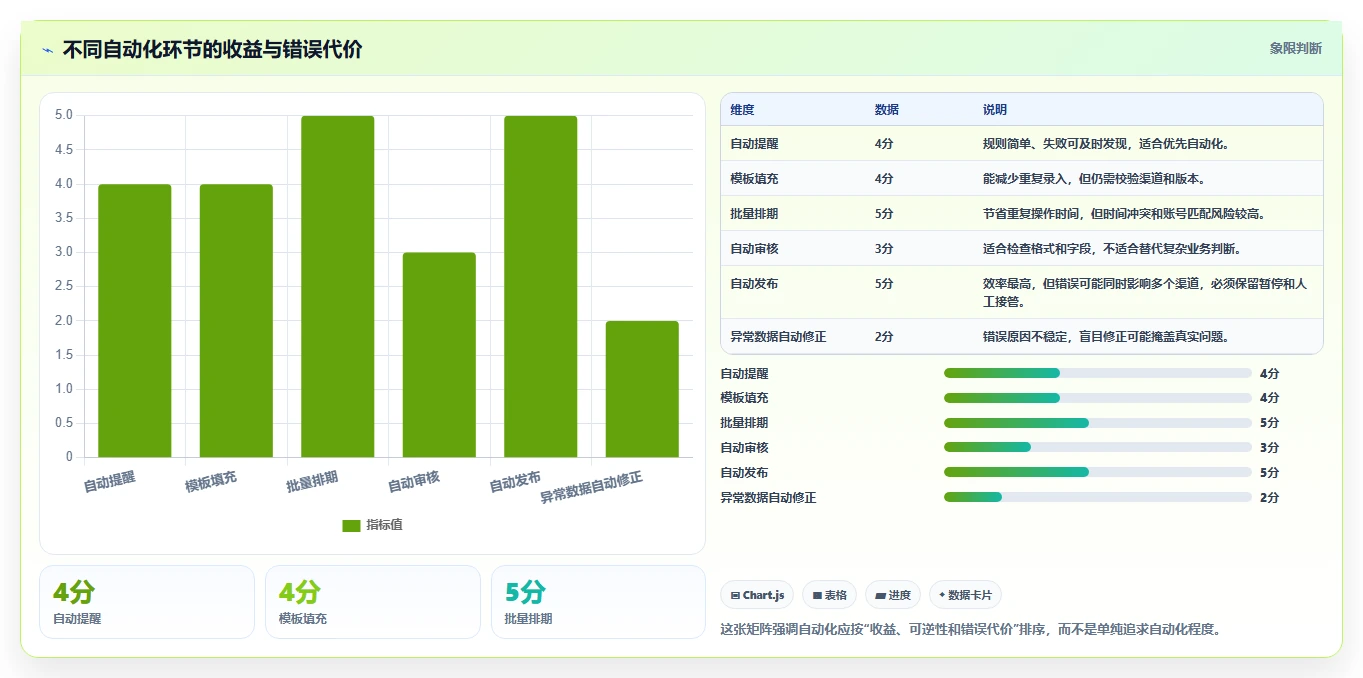Click the 批量排期 bar in chart
This screenshot has width=1363, height=678.
click(338, 286)
